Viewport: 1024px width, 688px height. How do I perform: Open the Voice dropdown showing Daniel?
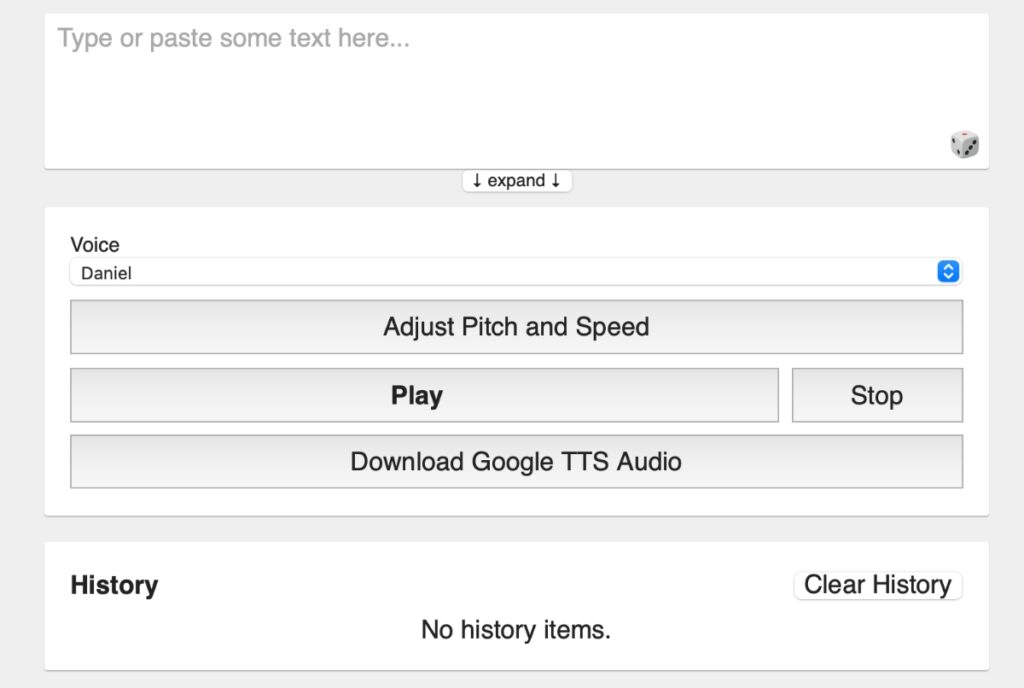pyautogui.click(x=516, y=272)
